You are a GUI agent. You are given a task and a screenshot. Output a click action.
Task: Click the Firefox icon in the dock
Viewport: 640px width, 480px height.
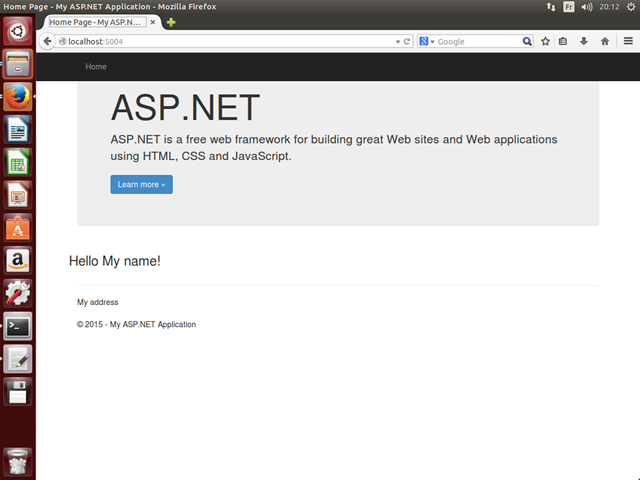18,97
